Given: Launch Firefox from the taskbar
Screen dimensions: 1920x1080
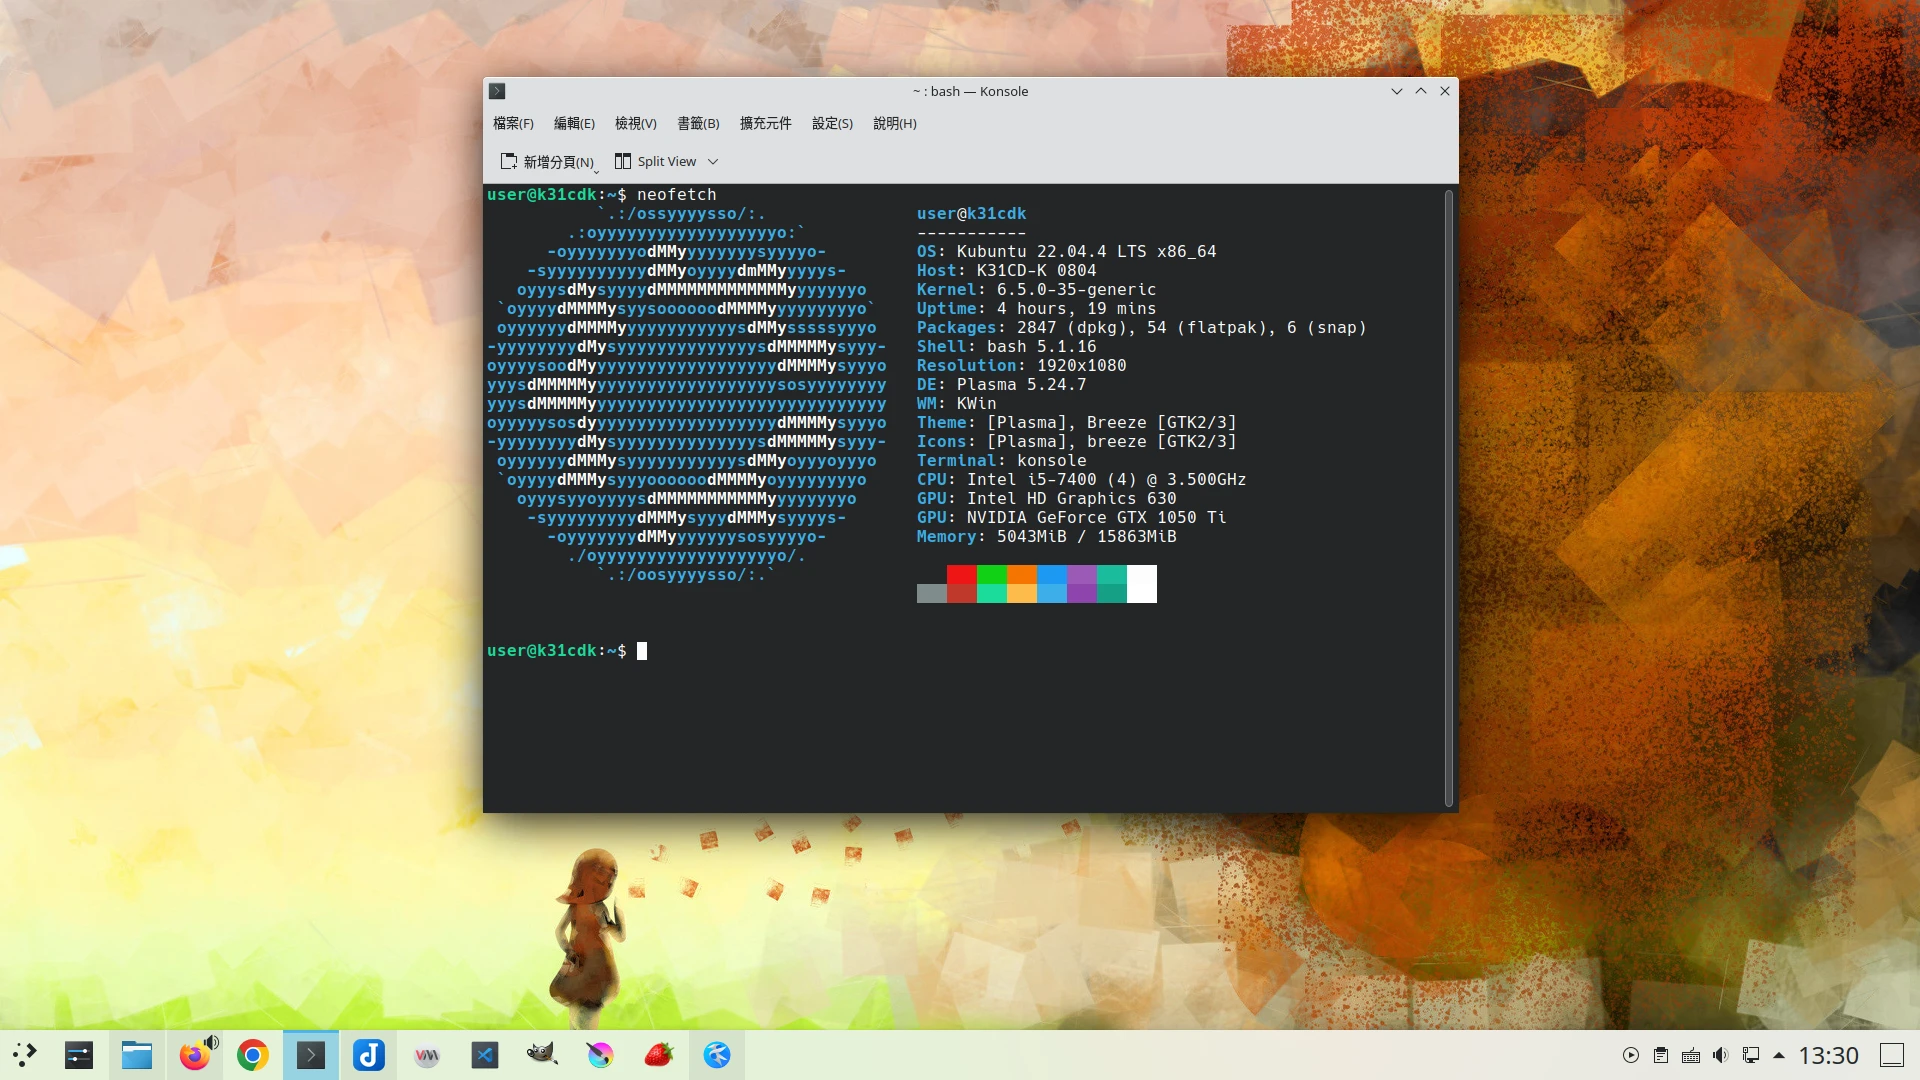Looking at the screenshot, I should tap(195, 1055).
